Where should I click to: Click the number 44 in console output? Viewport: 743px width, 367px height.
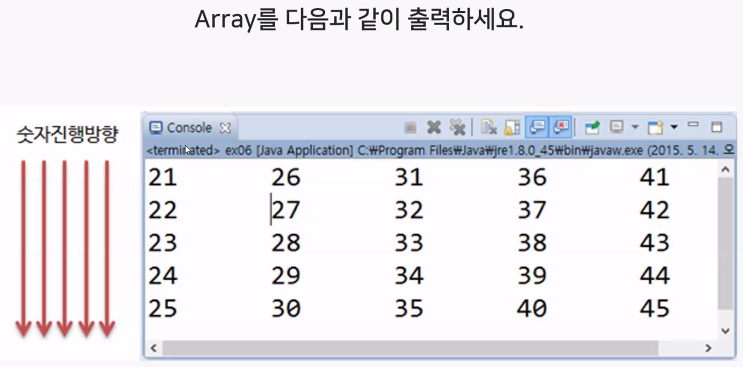point(654,275)
